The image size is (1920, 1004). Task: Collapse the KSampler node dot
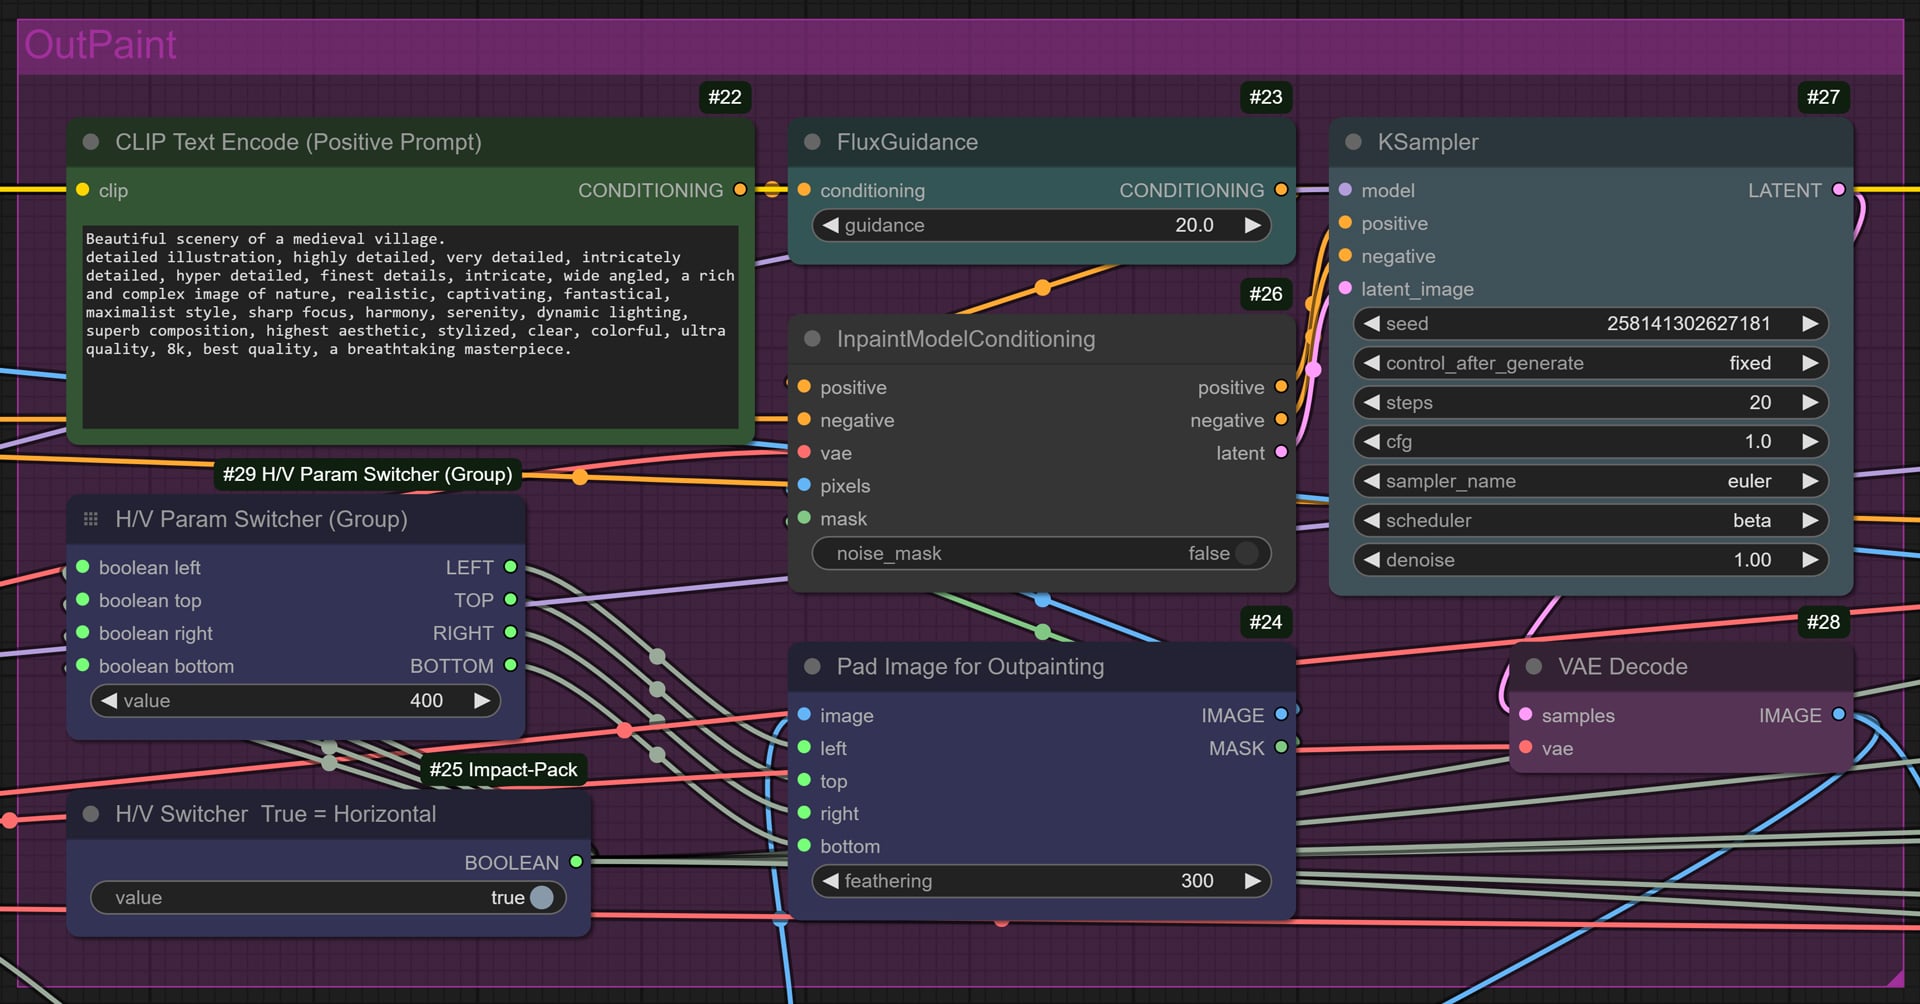click(1353, 142)
